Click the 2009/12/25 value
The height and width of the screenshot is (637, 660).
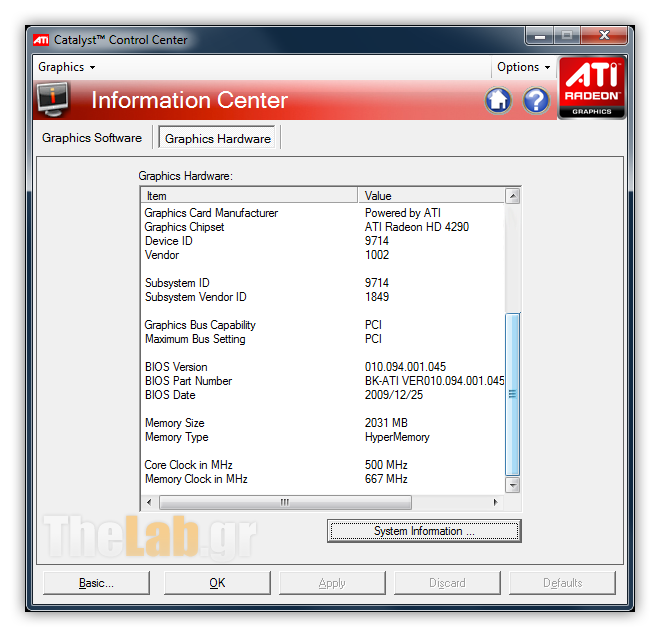coord(394,395)
